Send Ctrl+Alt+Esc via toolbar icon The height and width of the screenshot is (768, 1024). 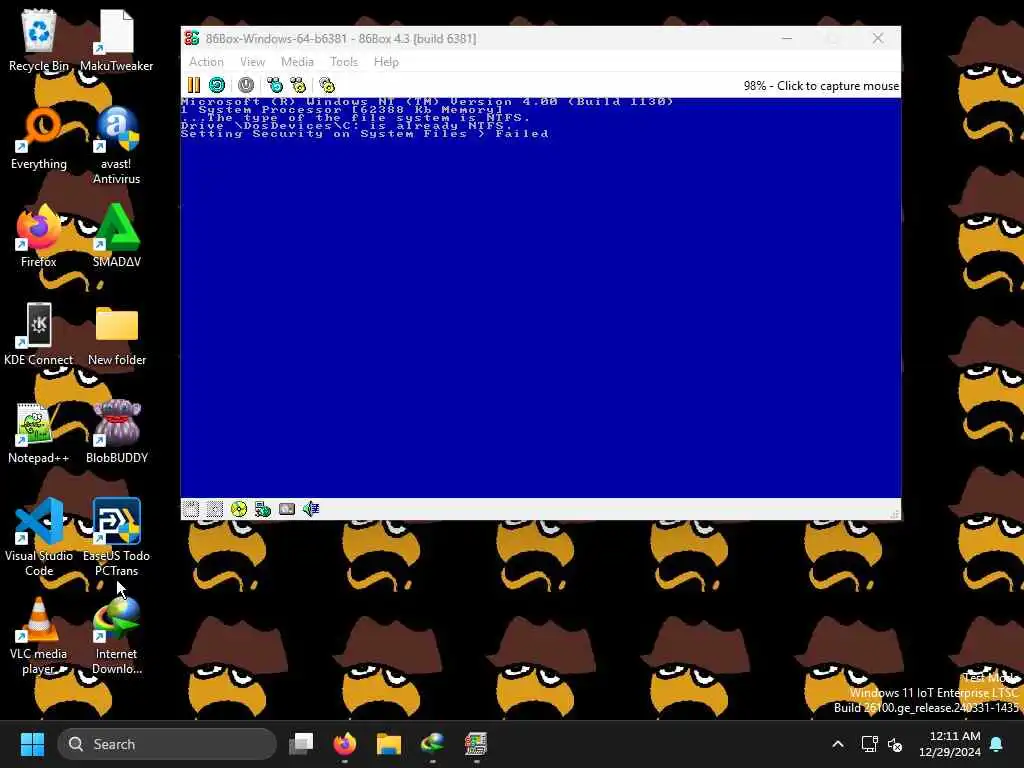point(298,85)
